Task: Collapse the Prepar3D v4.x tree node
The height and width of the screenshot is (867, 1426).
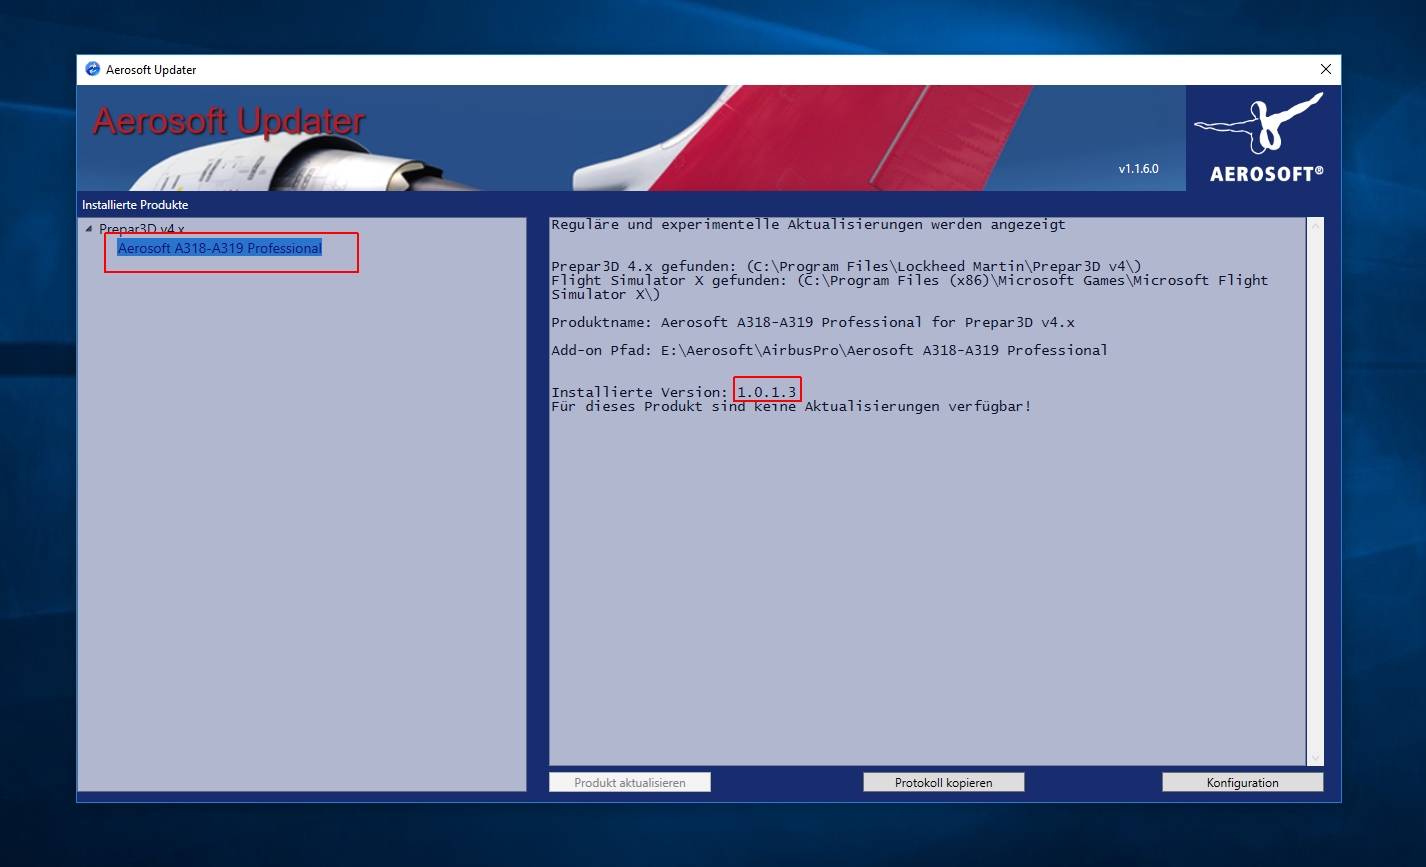Action: coord(89,229)
